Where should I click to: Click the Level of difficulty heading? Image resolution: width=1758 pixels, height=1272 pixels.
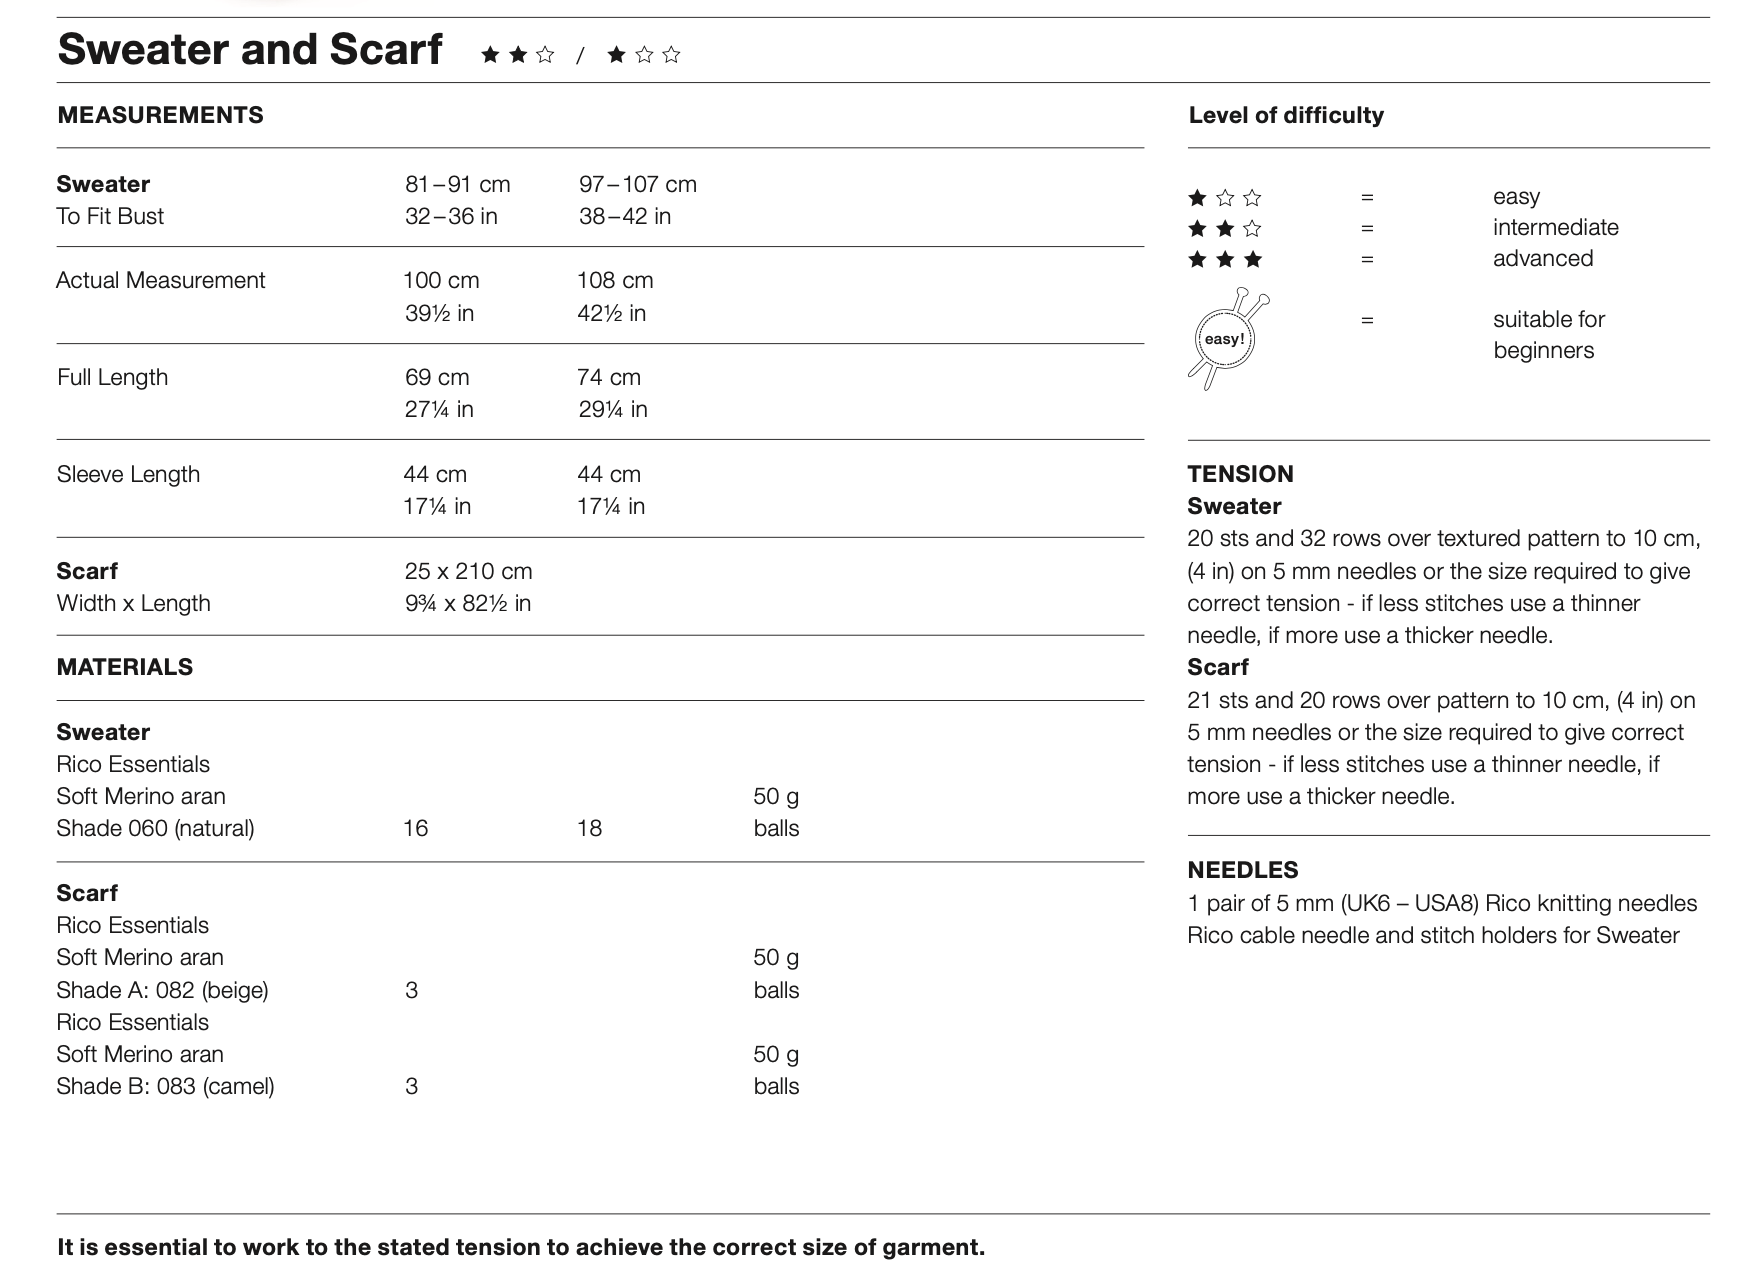[1285, 115]
